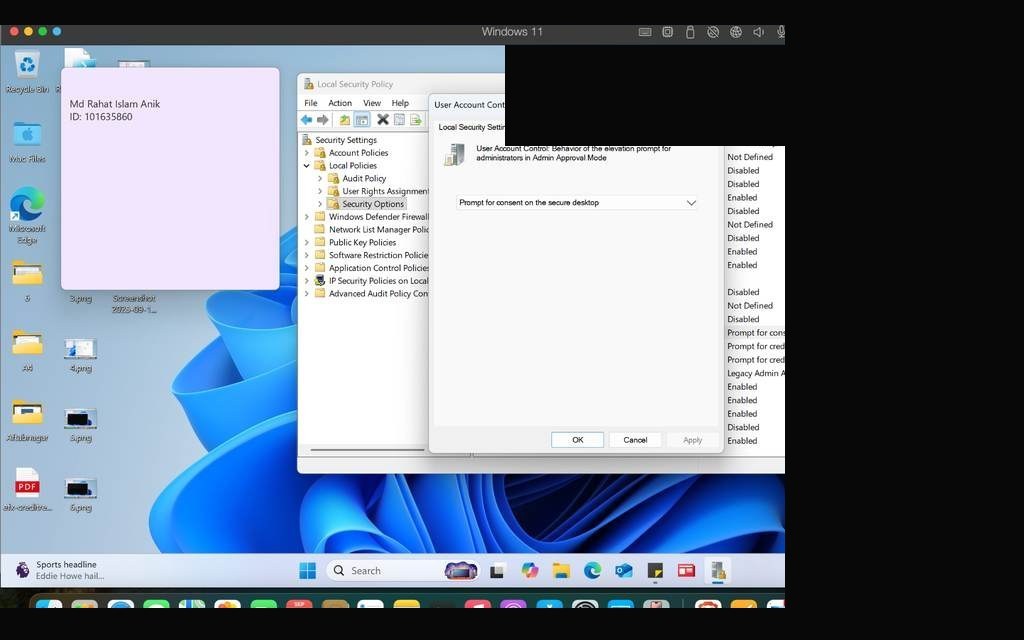Screen dimensions: 1024x640
Task: Open Microsoft Edge from the taskbar
Action: click(592, 571)
